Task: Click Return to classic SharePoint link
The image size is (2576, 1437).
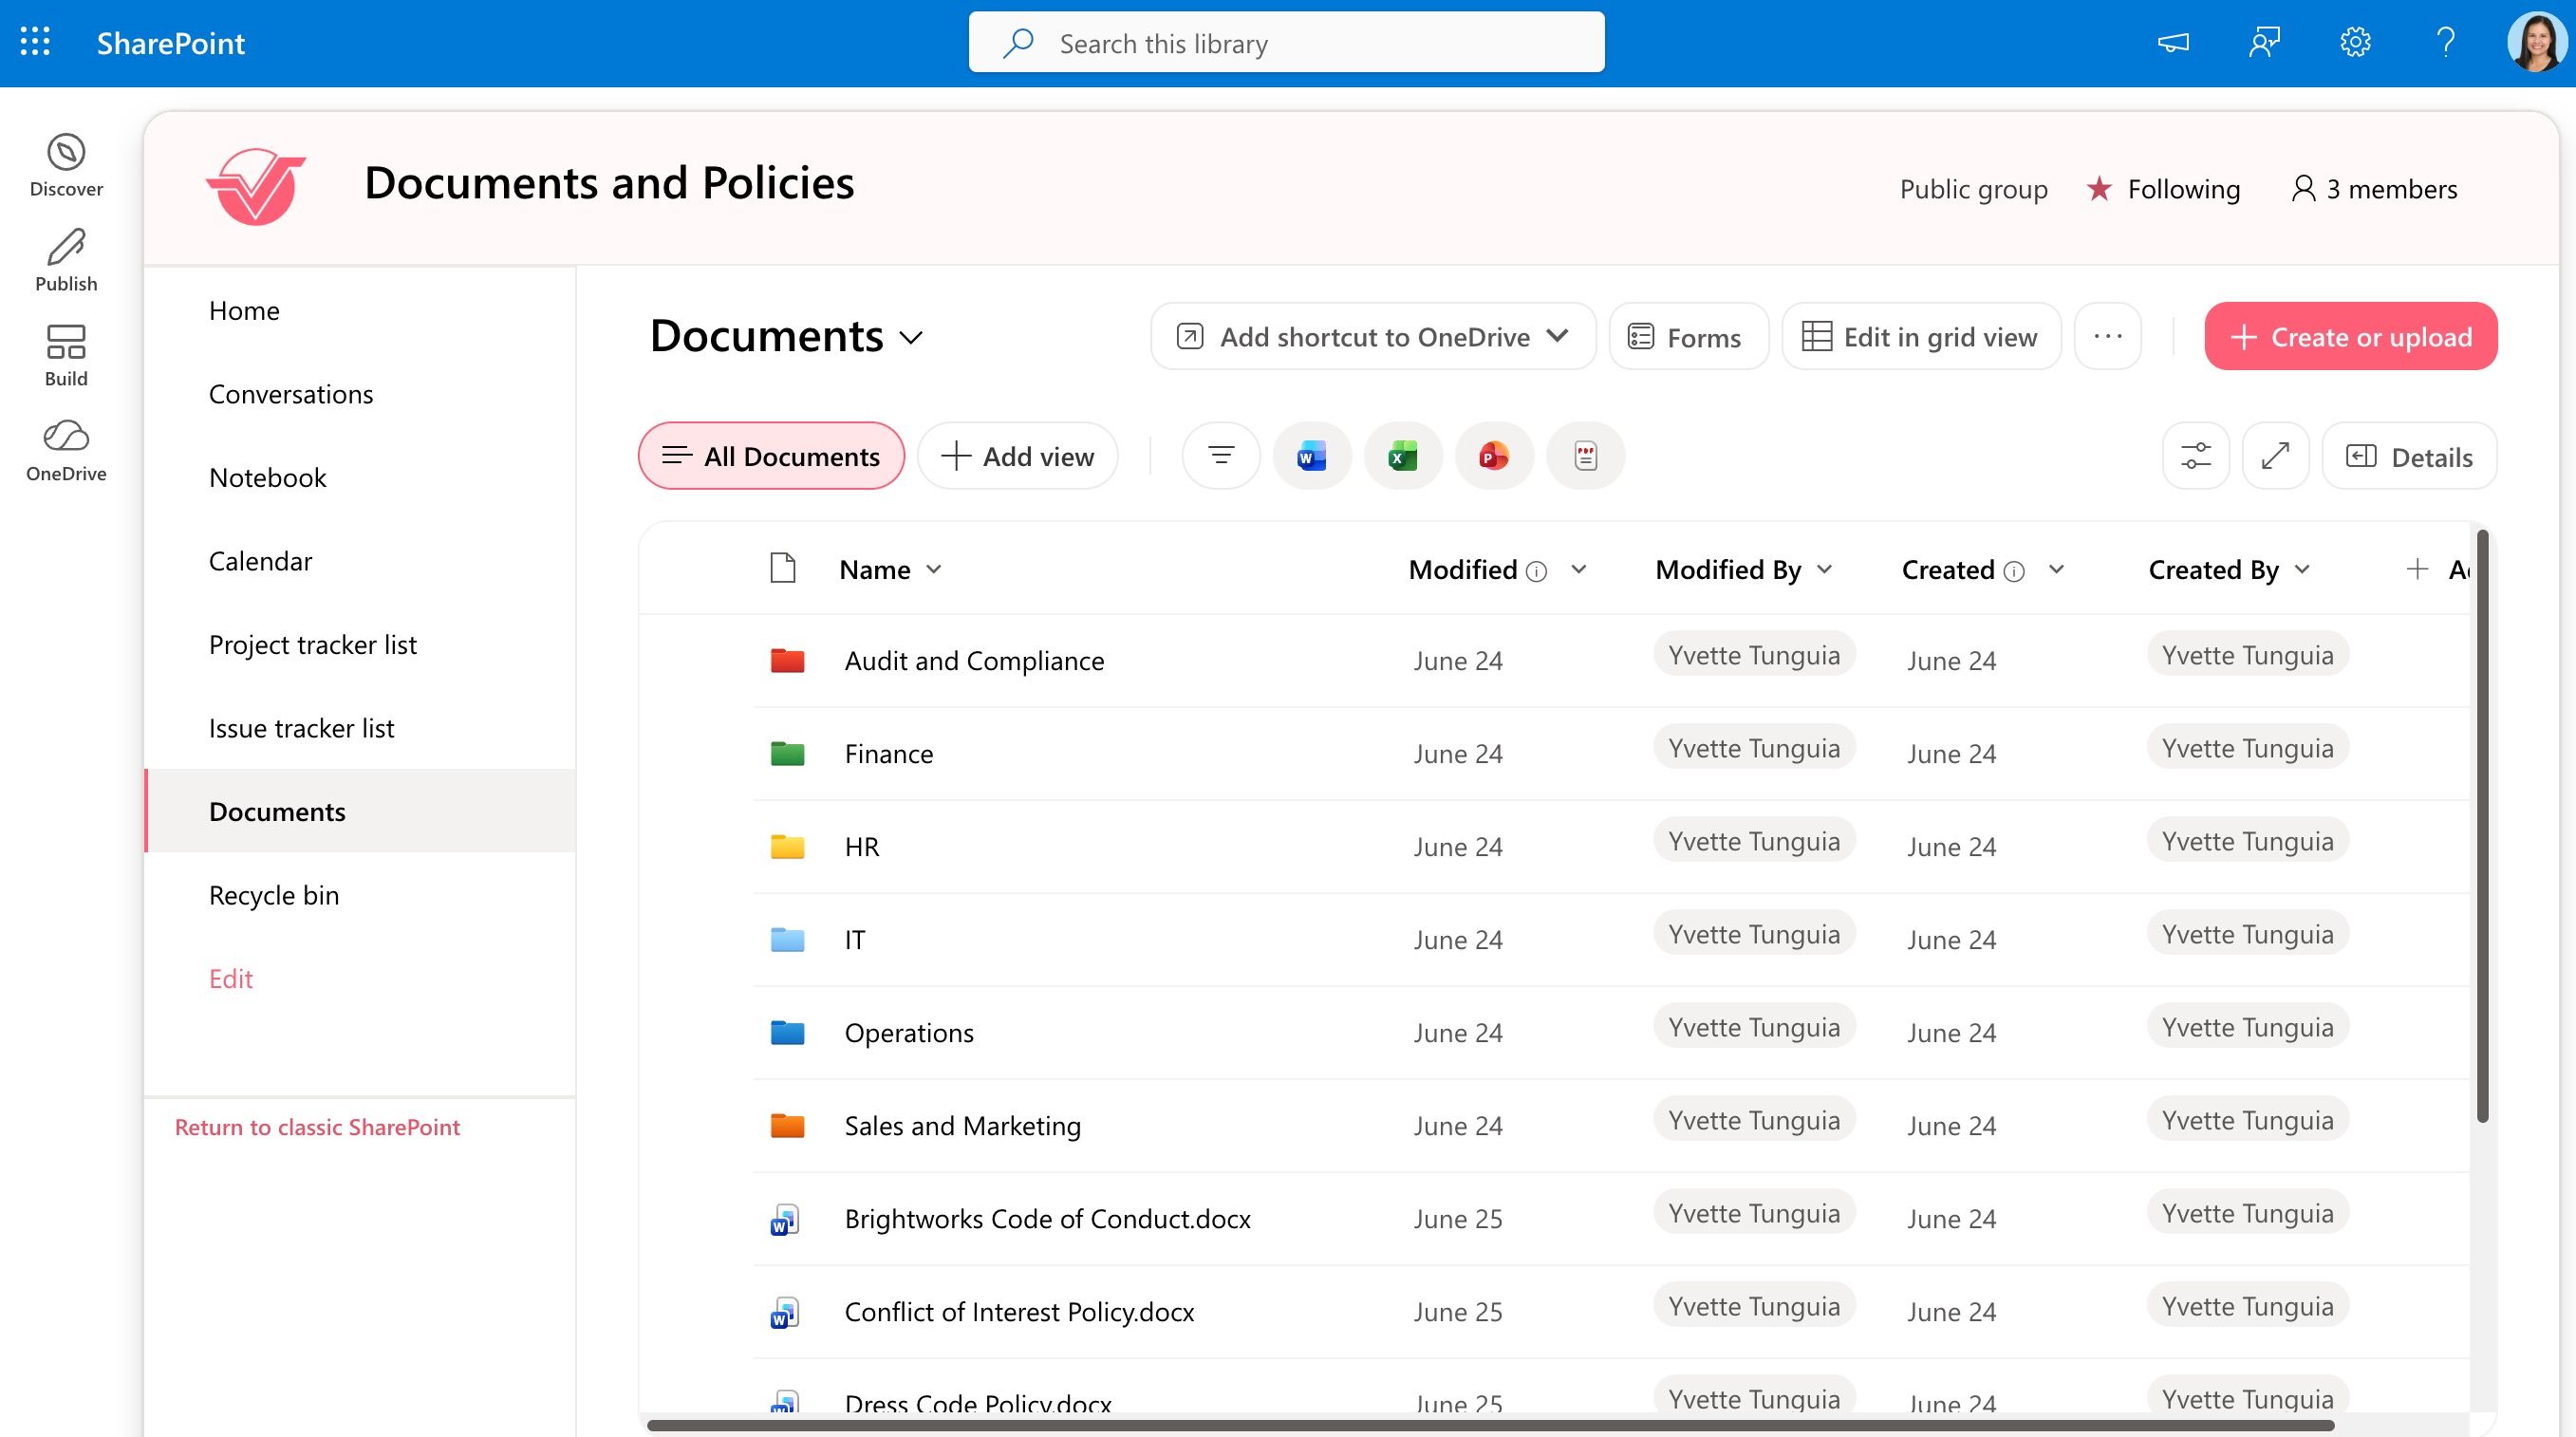Action: pyautogui.click(x=317, y=1127)
